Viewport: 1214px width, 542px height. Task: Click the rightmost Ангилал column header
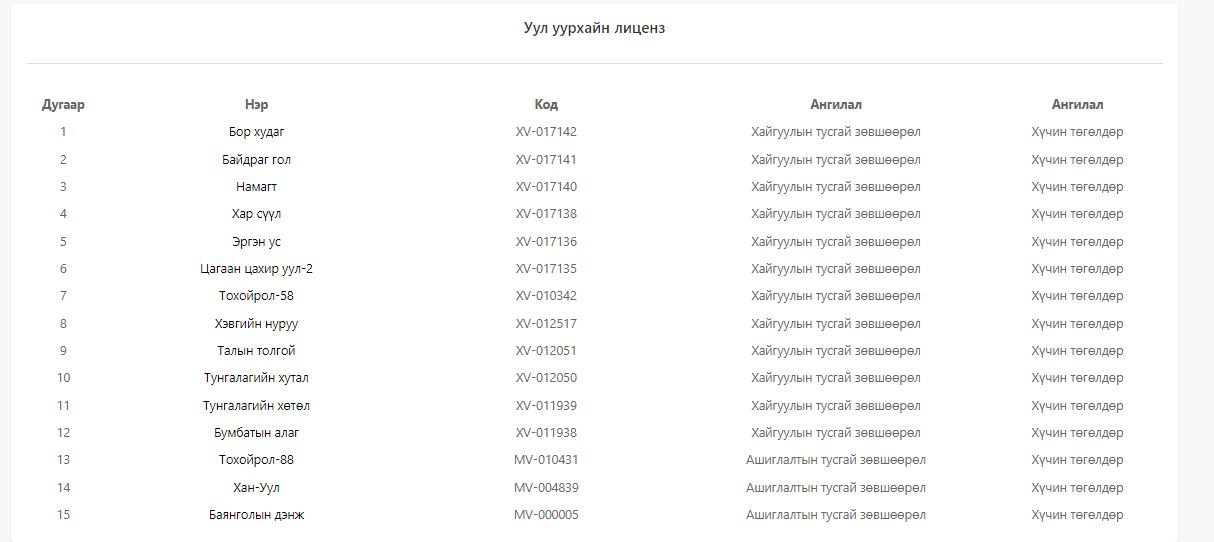click(x=1077, y=104)
